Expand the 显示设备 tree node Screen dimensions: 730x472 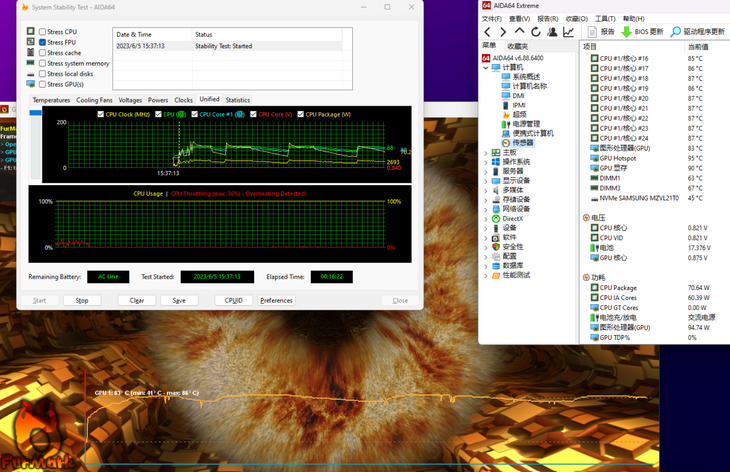point(486,181)
